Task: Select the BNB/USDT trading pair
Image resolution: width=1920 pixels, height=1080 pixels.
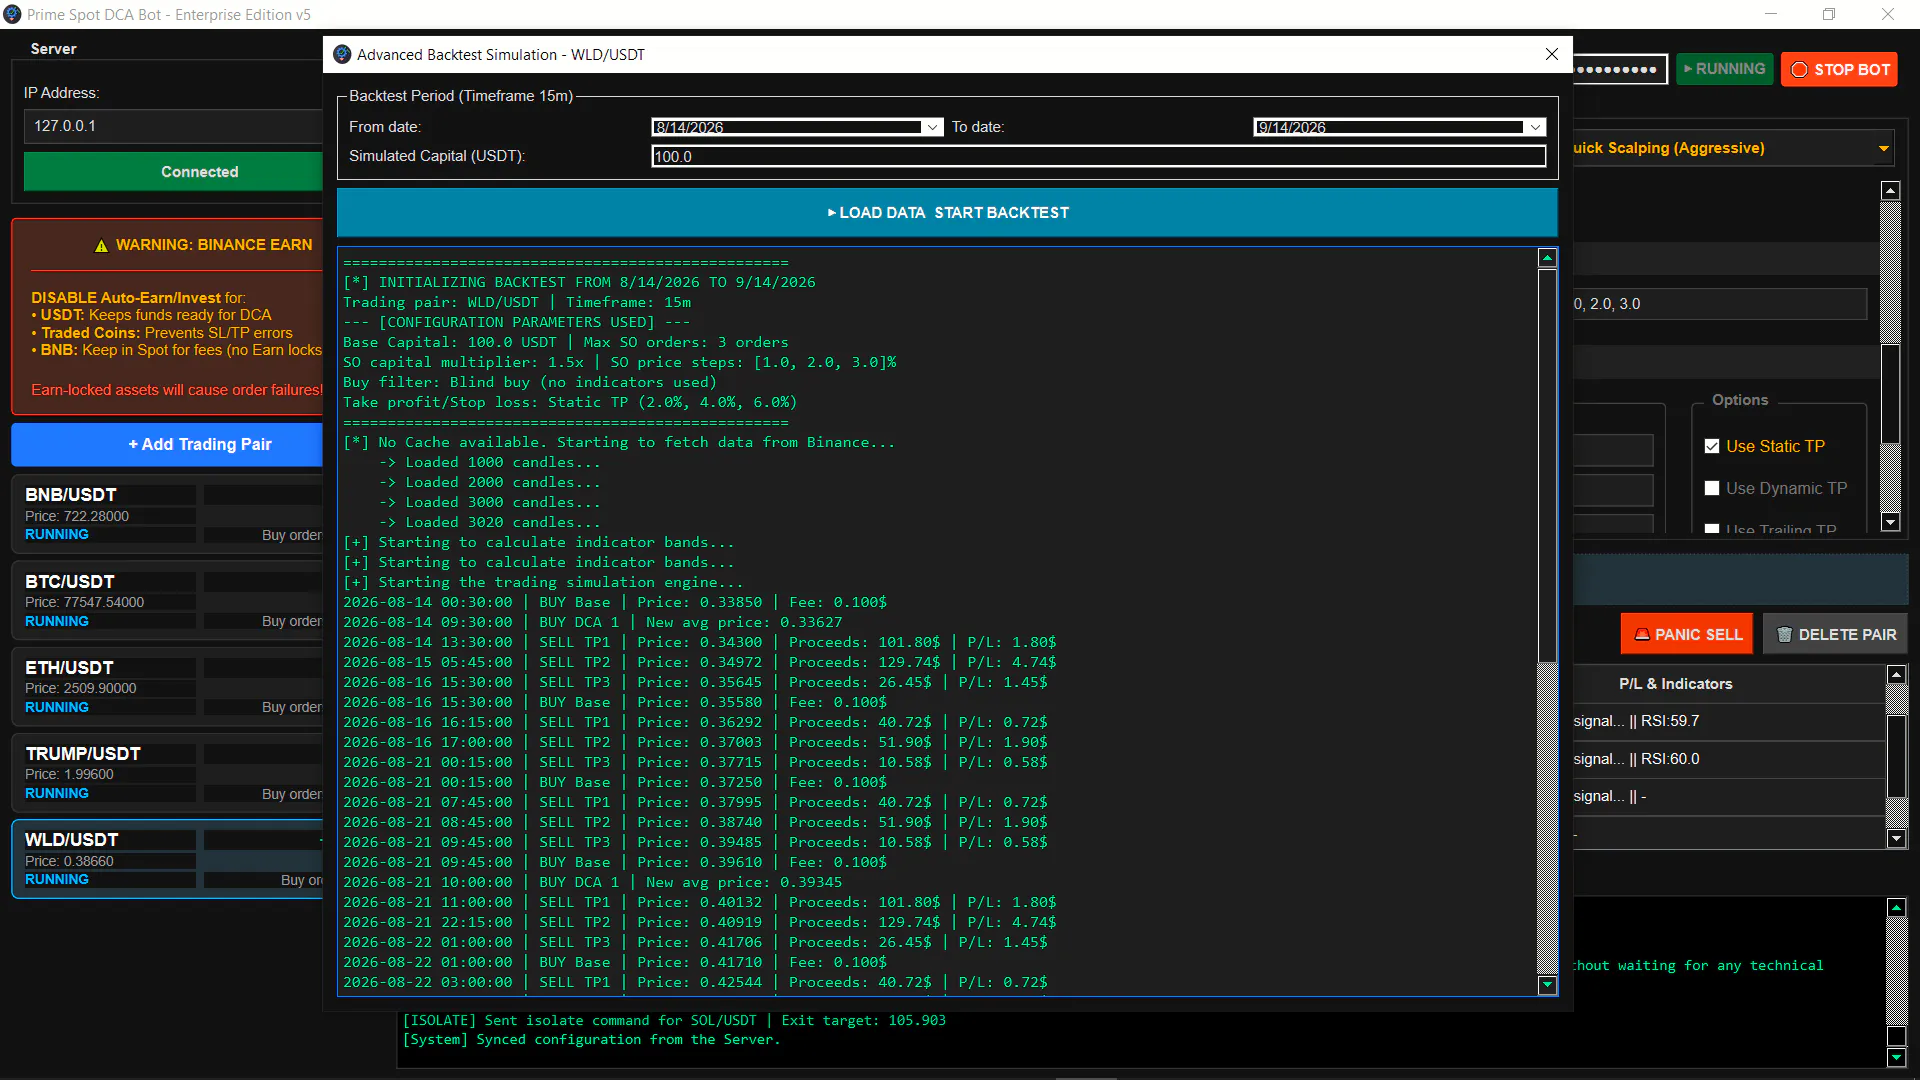Action: [168, 514]
